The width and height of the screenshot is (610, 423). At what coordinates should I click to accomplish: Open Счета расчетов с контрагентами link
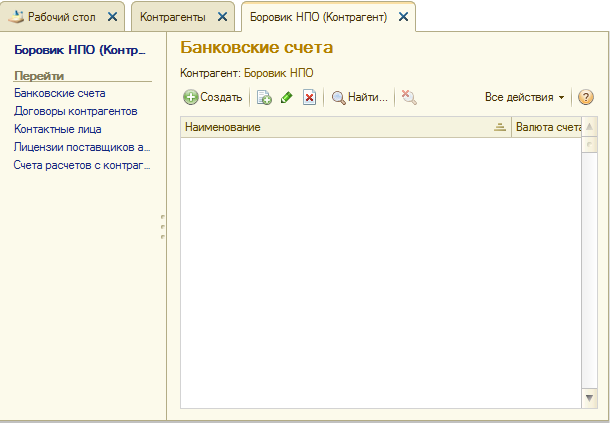82,165
